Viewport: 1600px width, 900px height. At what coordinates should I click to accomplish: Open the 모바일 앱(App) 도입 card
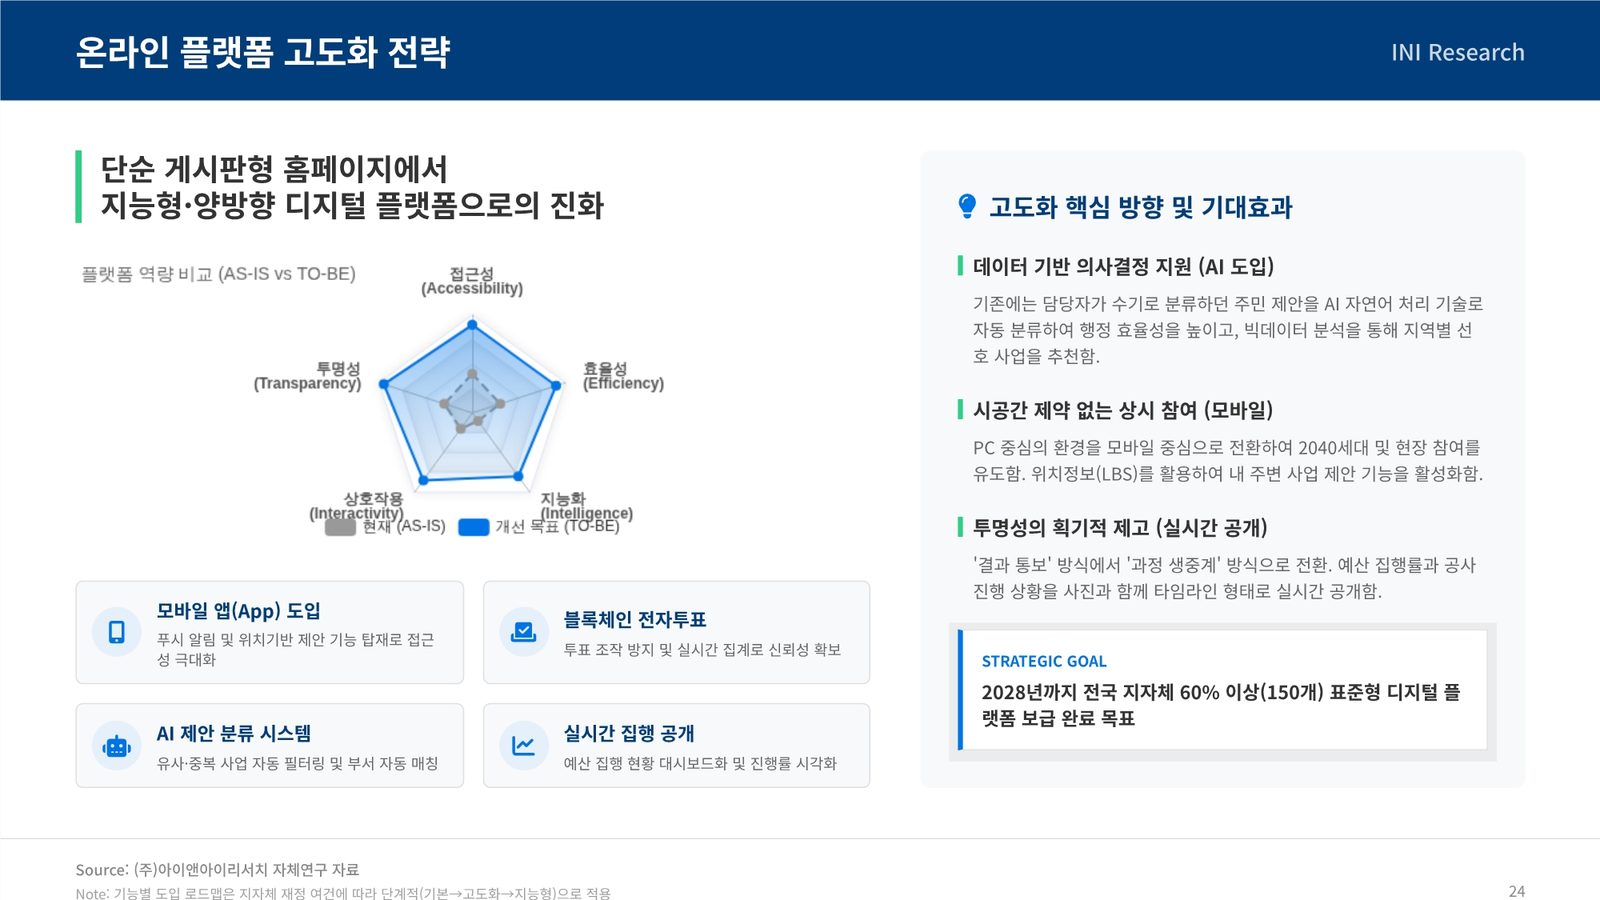click(270, 632)
